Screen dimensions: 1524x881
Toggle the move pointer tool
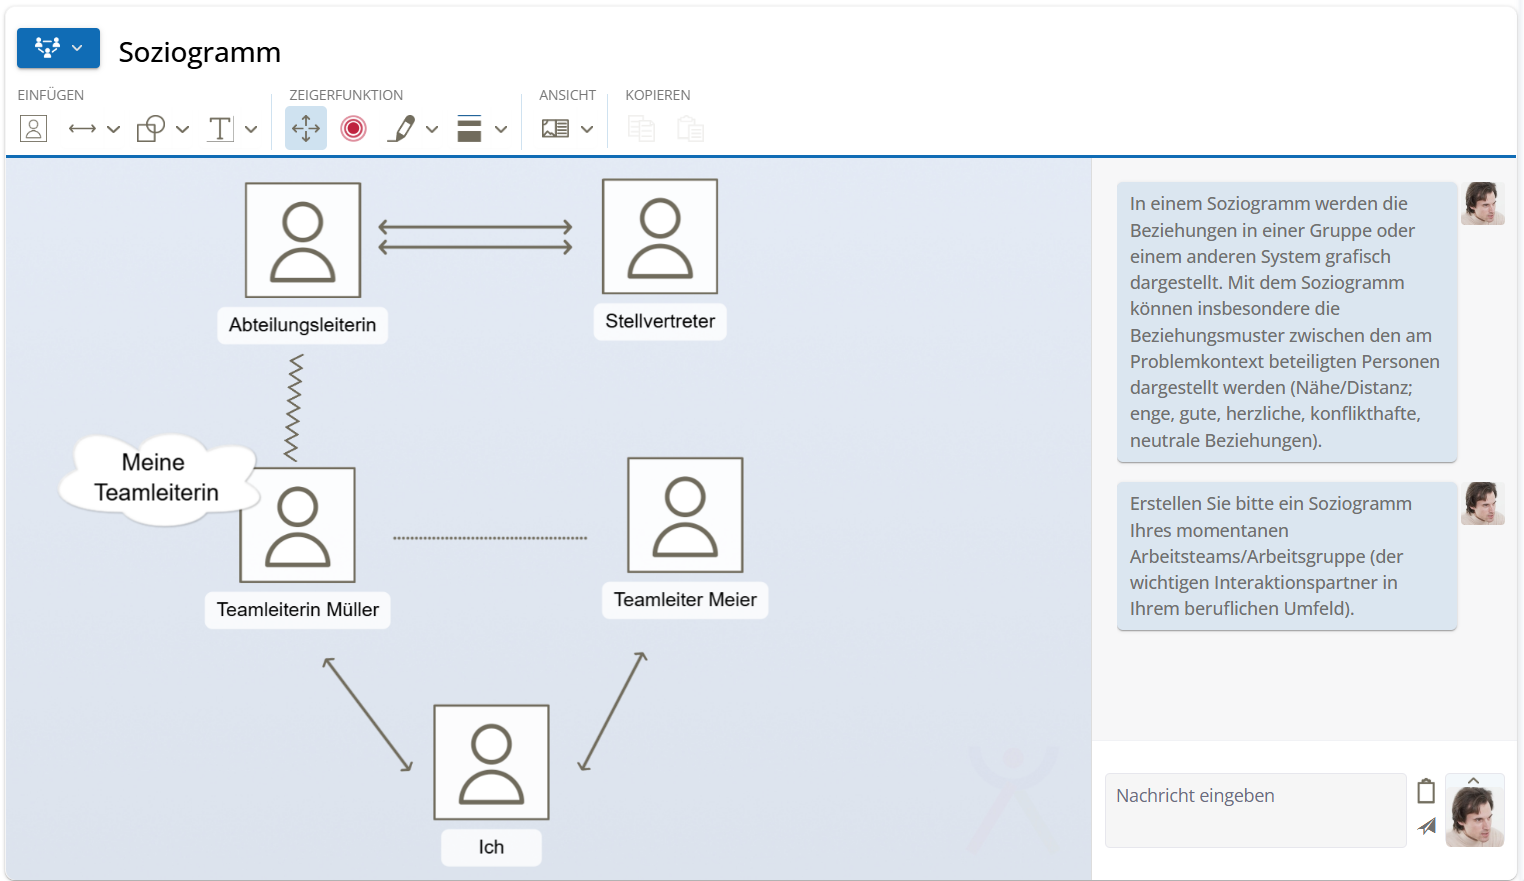click(x=306, y=129)
